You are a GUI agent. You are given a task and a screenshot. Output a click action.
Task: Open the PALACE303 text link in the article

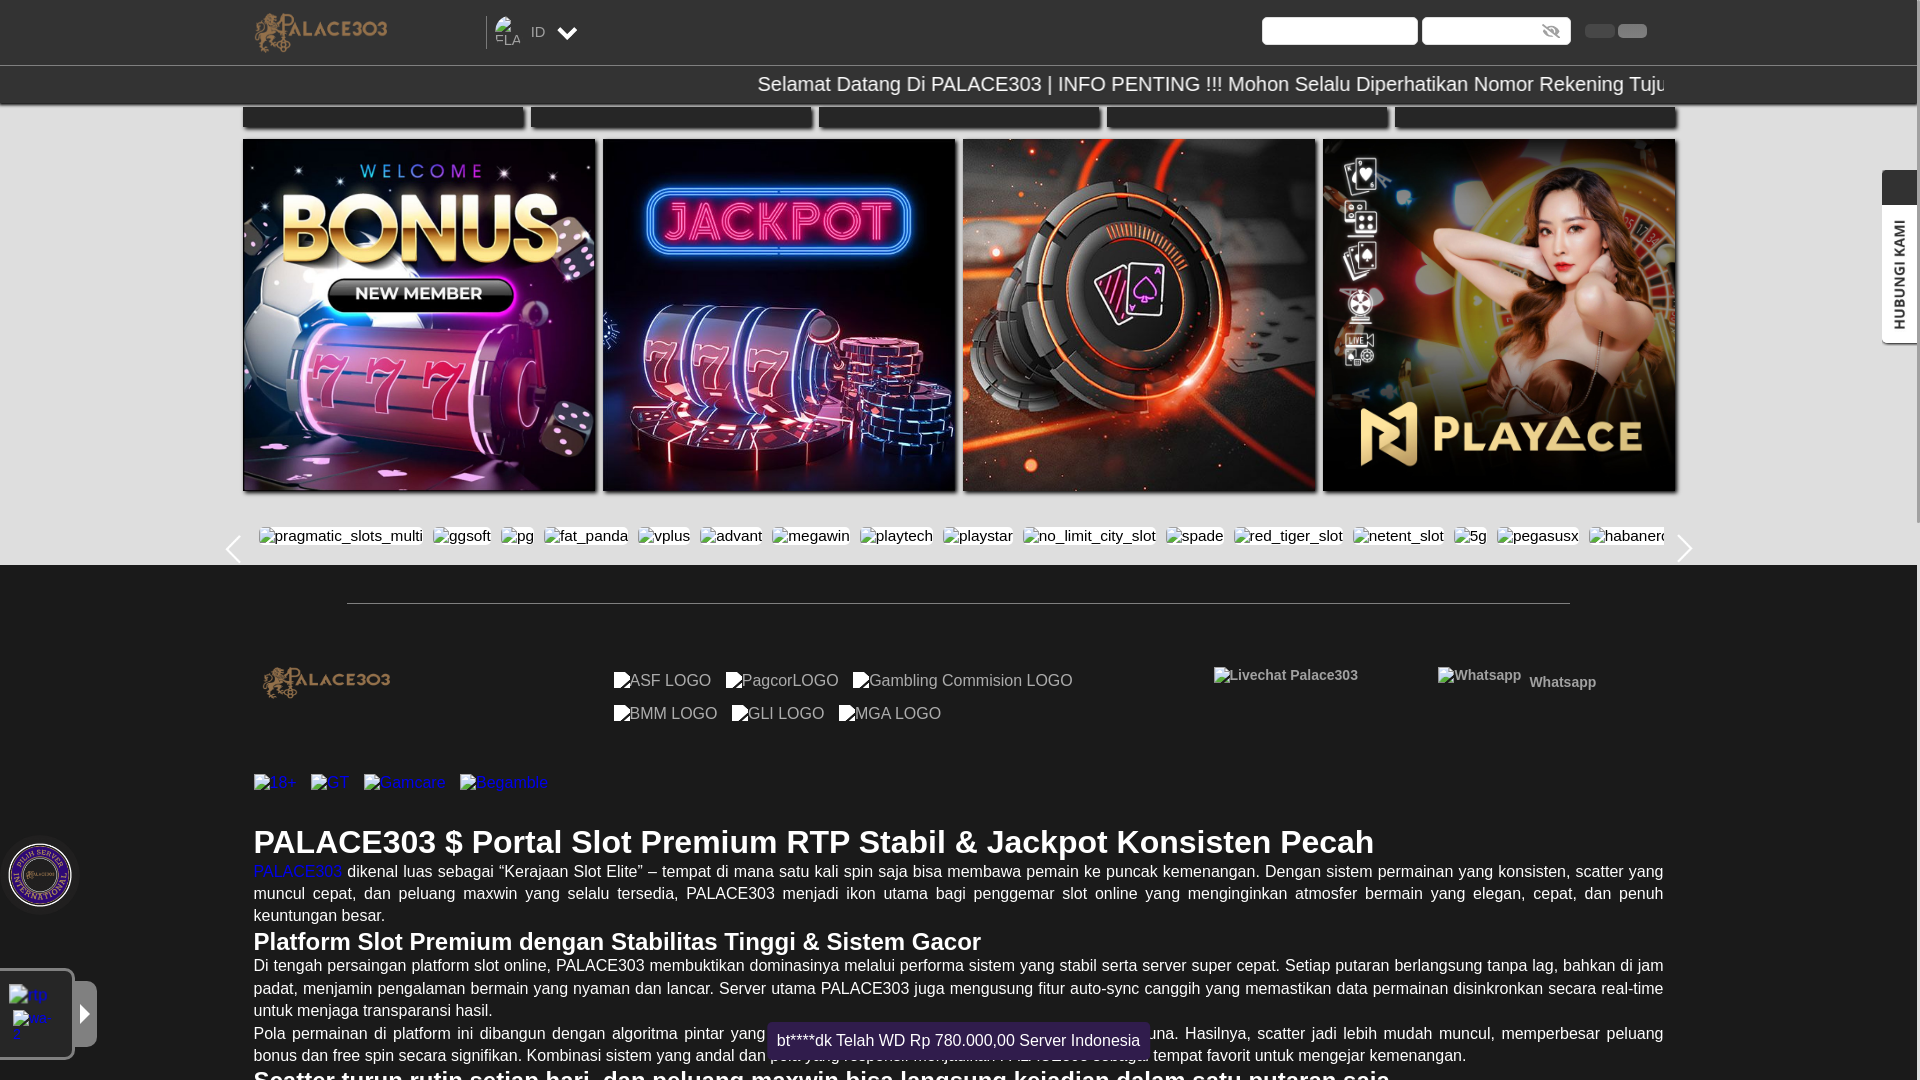298,872
